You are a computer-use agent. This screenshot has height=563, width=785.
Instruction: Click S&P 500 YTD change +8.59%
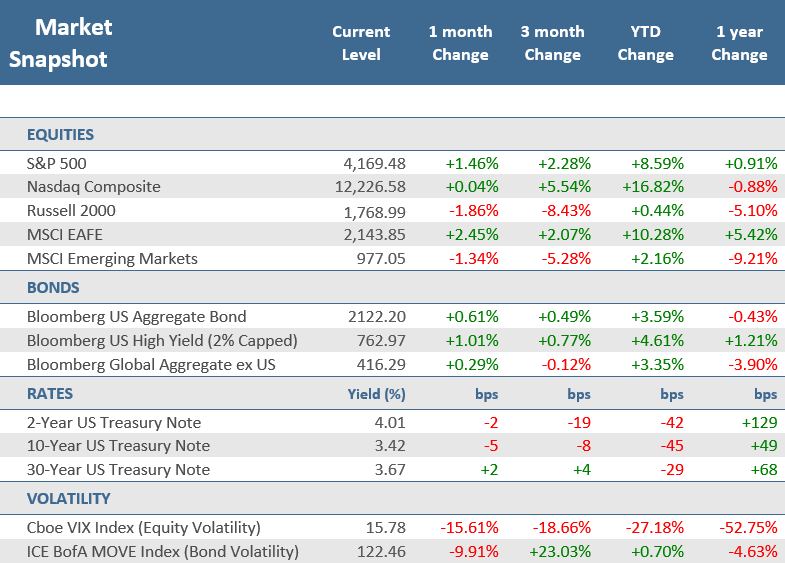click(657, 164)
